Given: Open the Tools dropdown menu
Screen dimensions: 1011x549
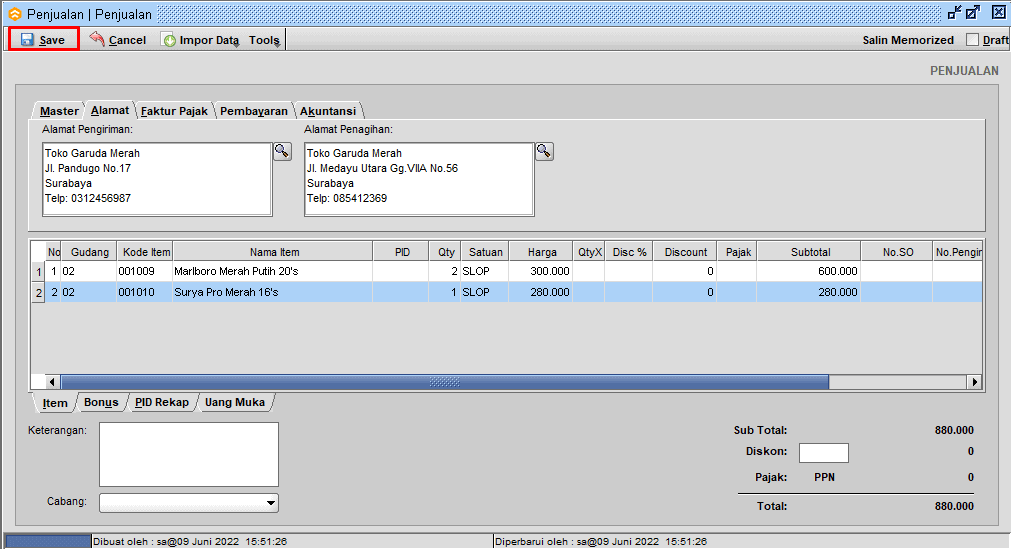Looking at the screenshot, I should [x=265, y=40].
